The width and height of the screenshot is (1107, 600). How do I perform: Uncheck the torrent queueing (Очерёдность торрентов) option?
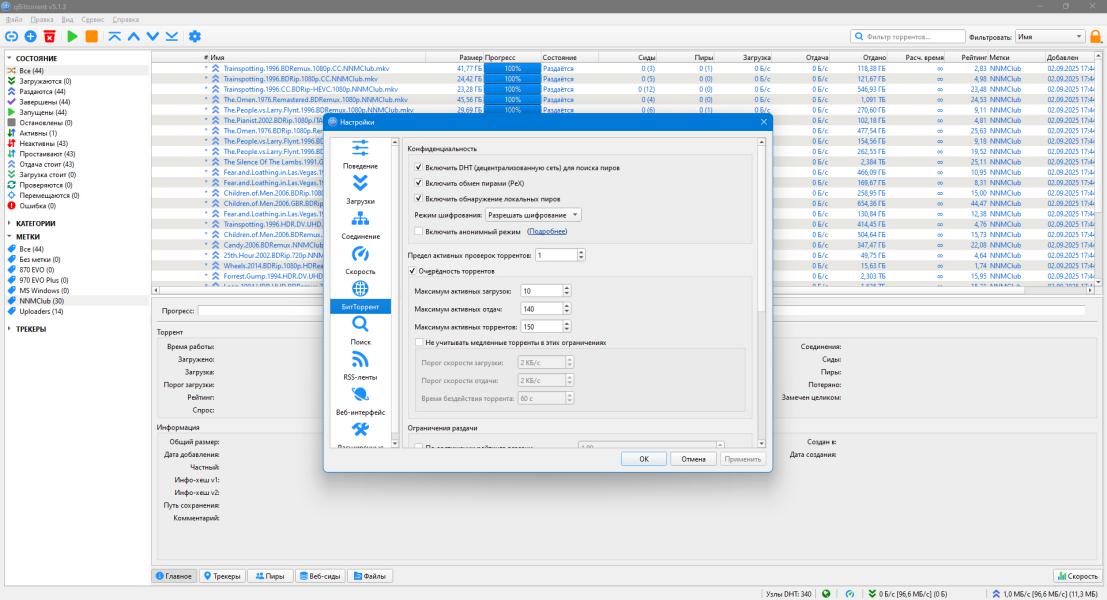point(412,271)
